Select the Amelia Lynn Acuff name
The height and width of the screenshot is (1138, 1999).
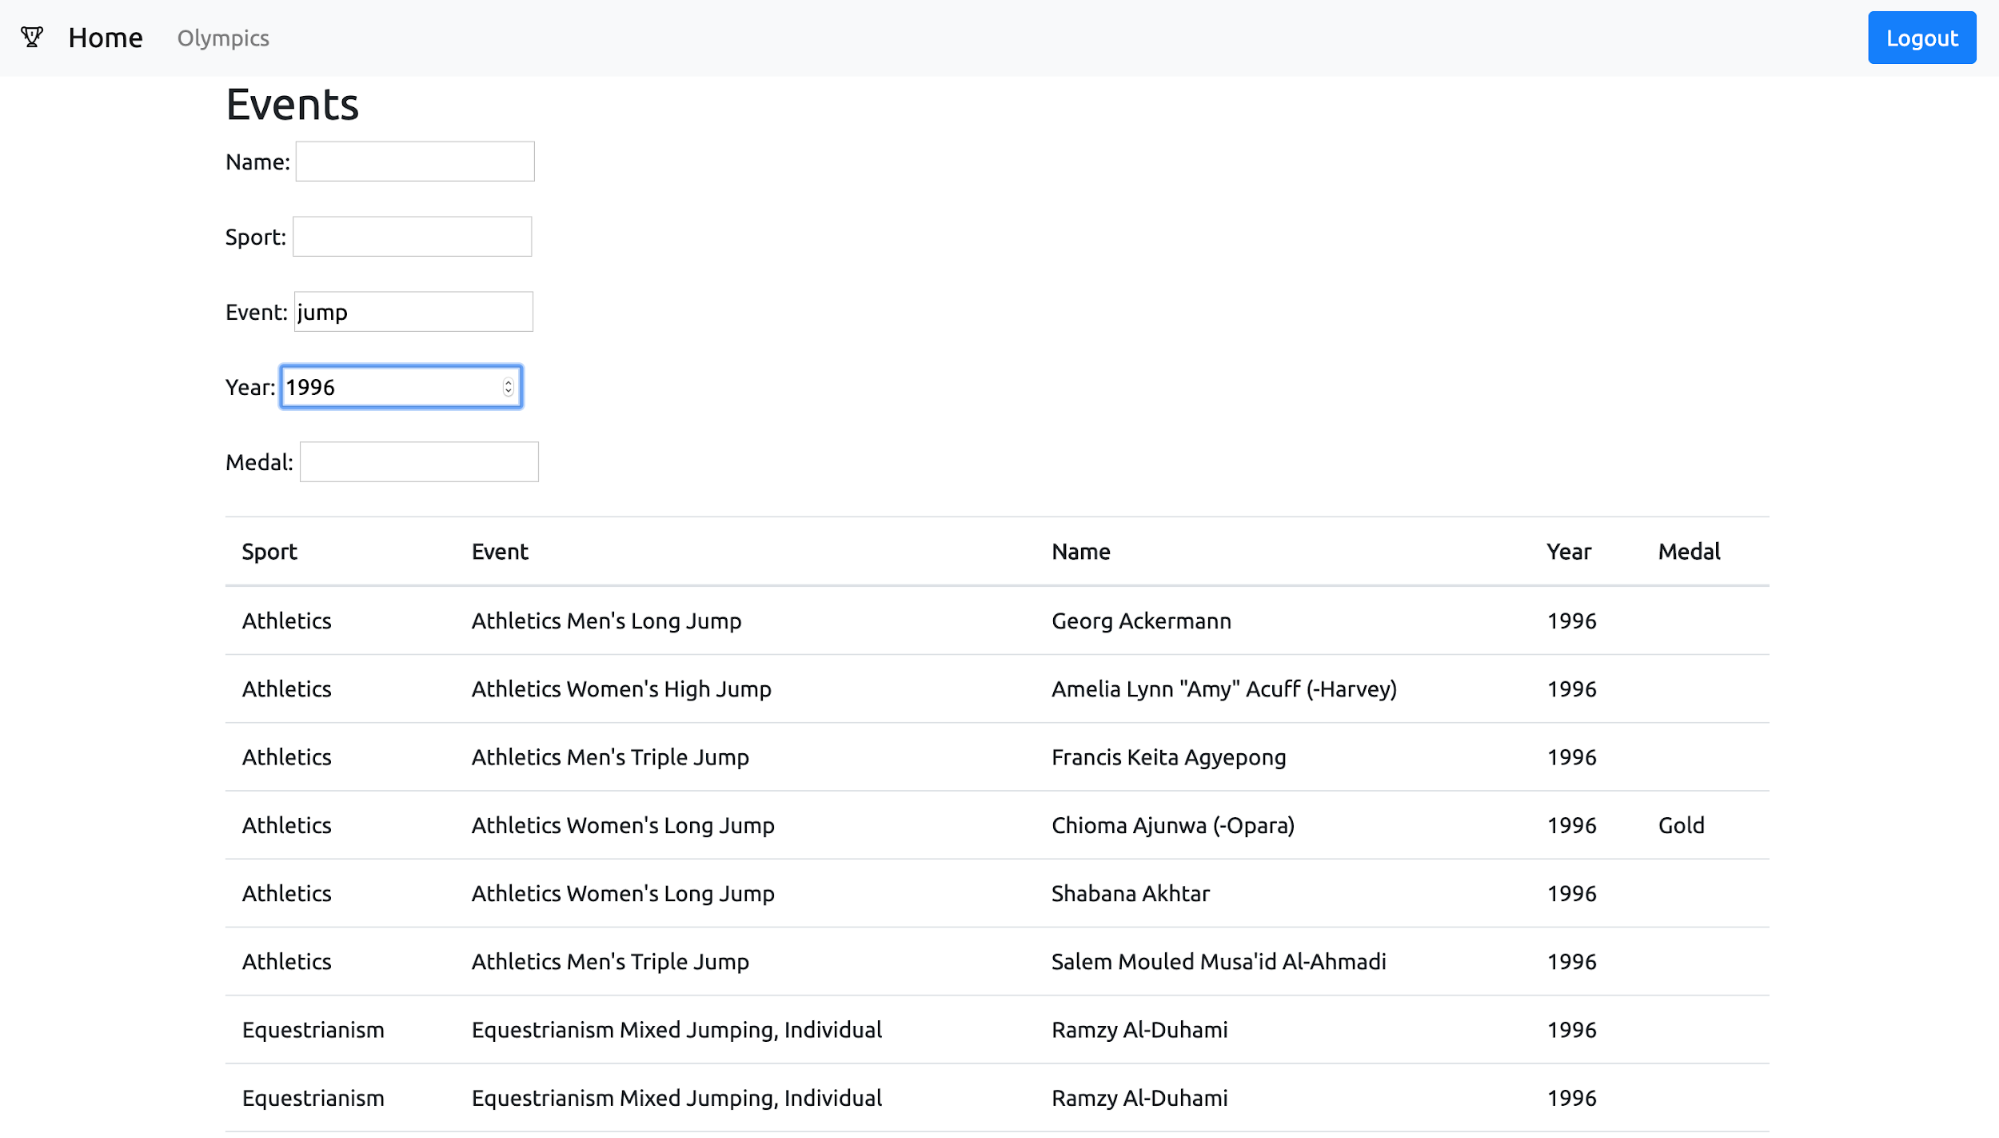point(1223,689)
